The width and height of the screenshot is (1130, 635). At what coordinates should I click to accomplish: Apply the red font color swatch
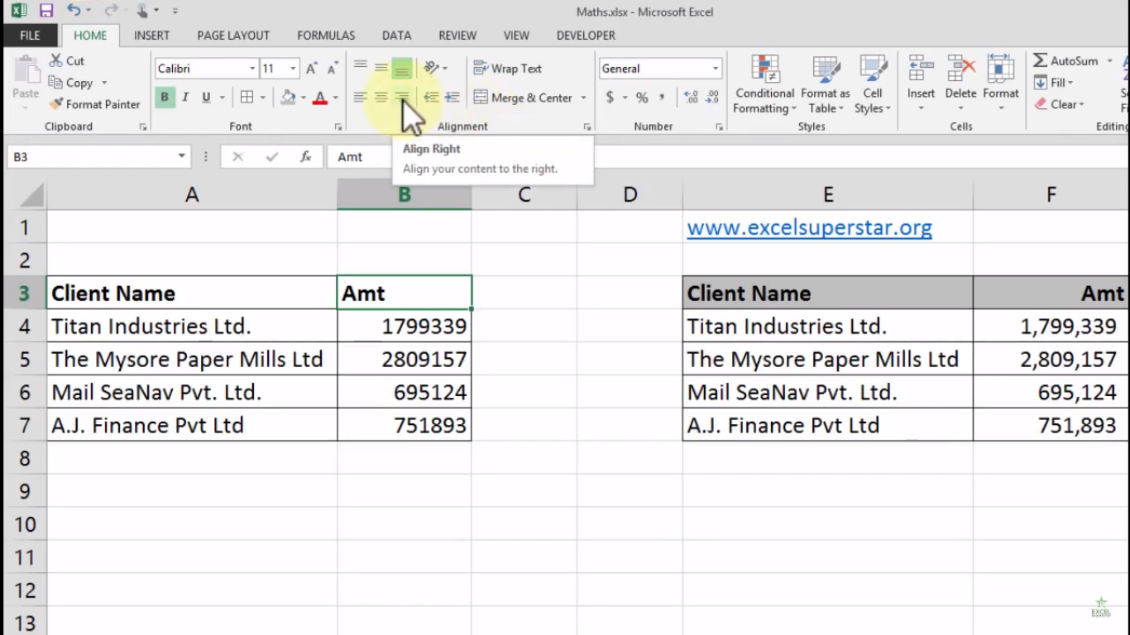click(320, 97)
